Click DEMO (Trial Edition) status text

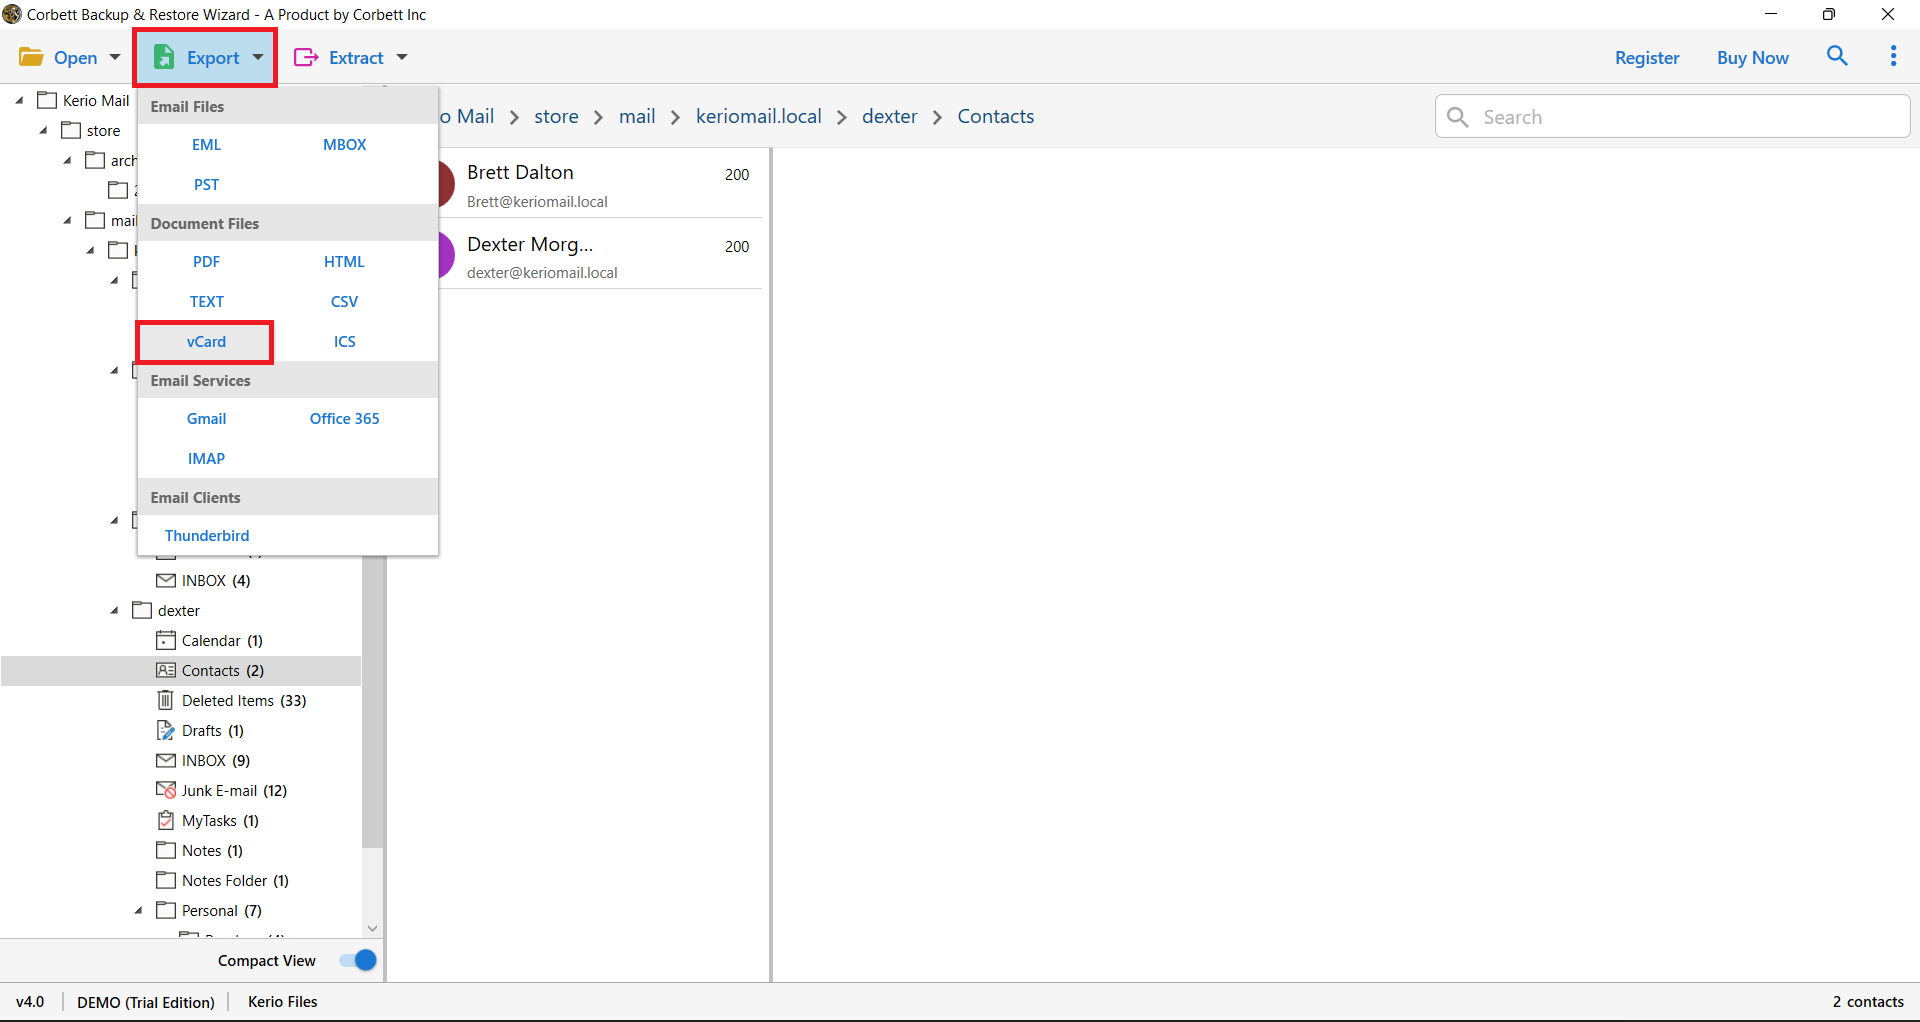point(146,1001)
